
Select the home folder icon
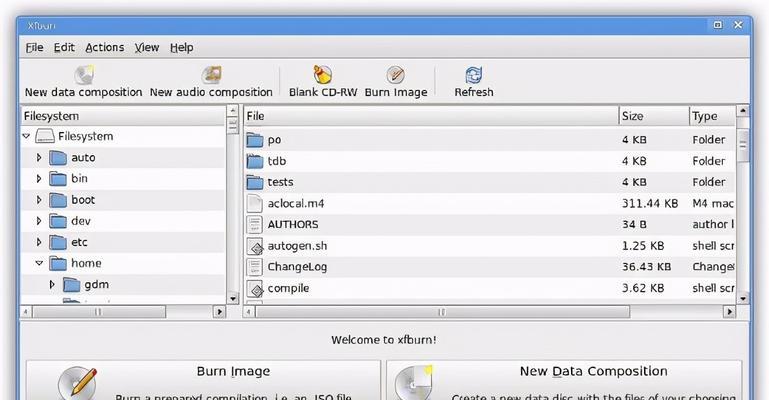[x=58, y=264]
